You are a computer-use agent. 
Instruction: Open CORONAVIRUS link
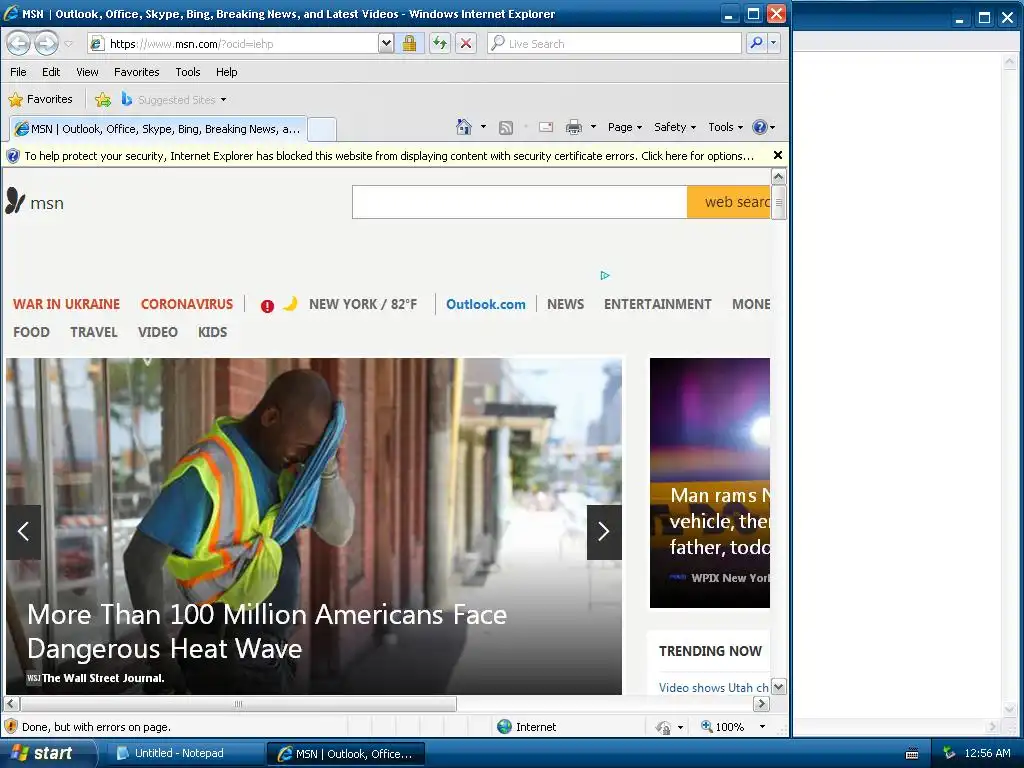187,304
